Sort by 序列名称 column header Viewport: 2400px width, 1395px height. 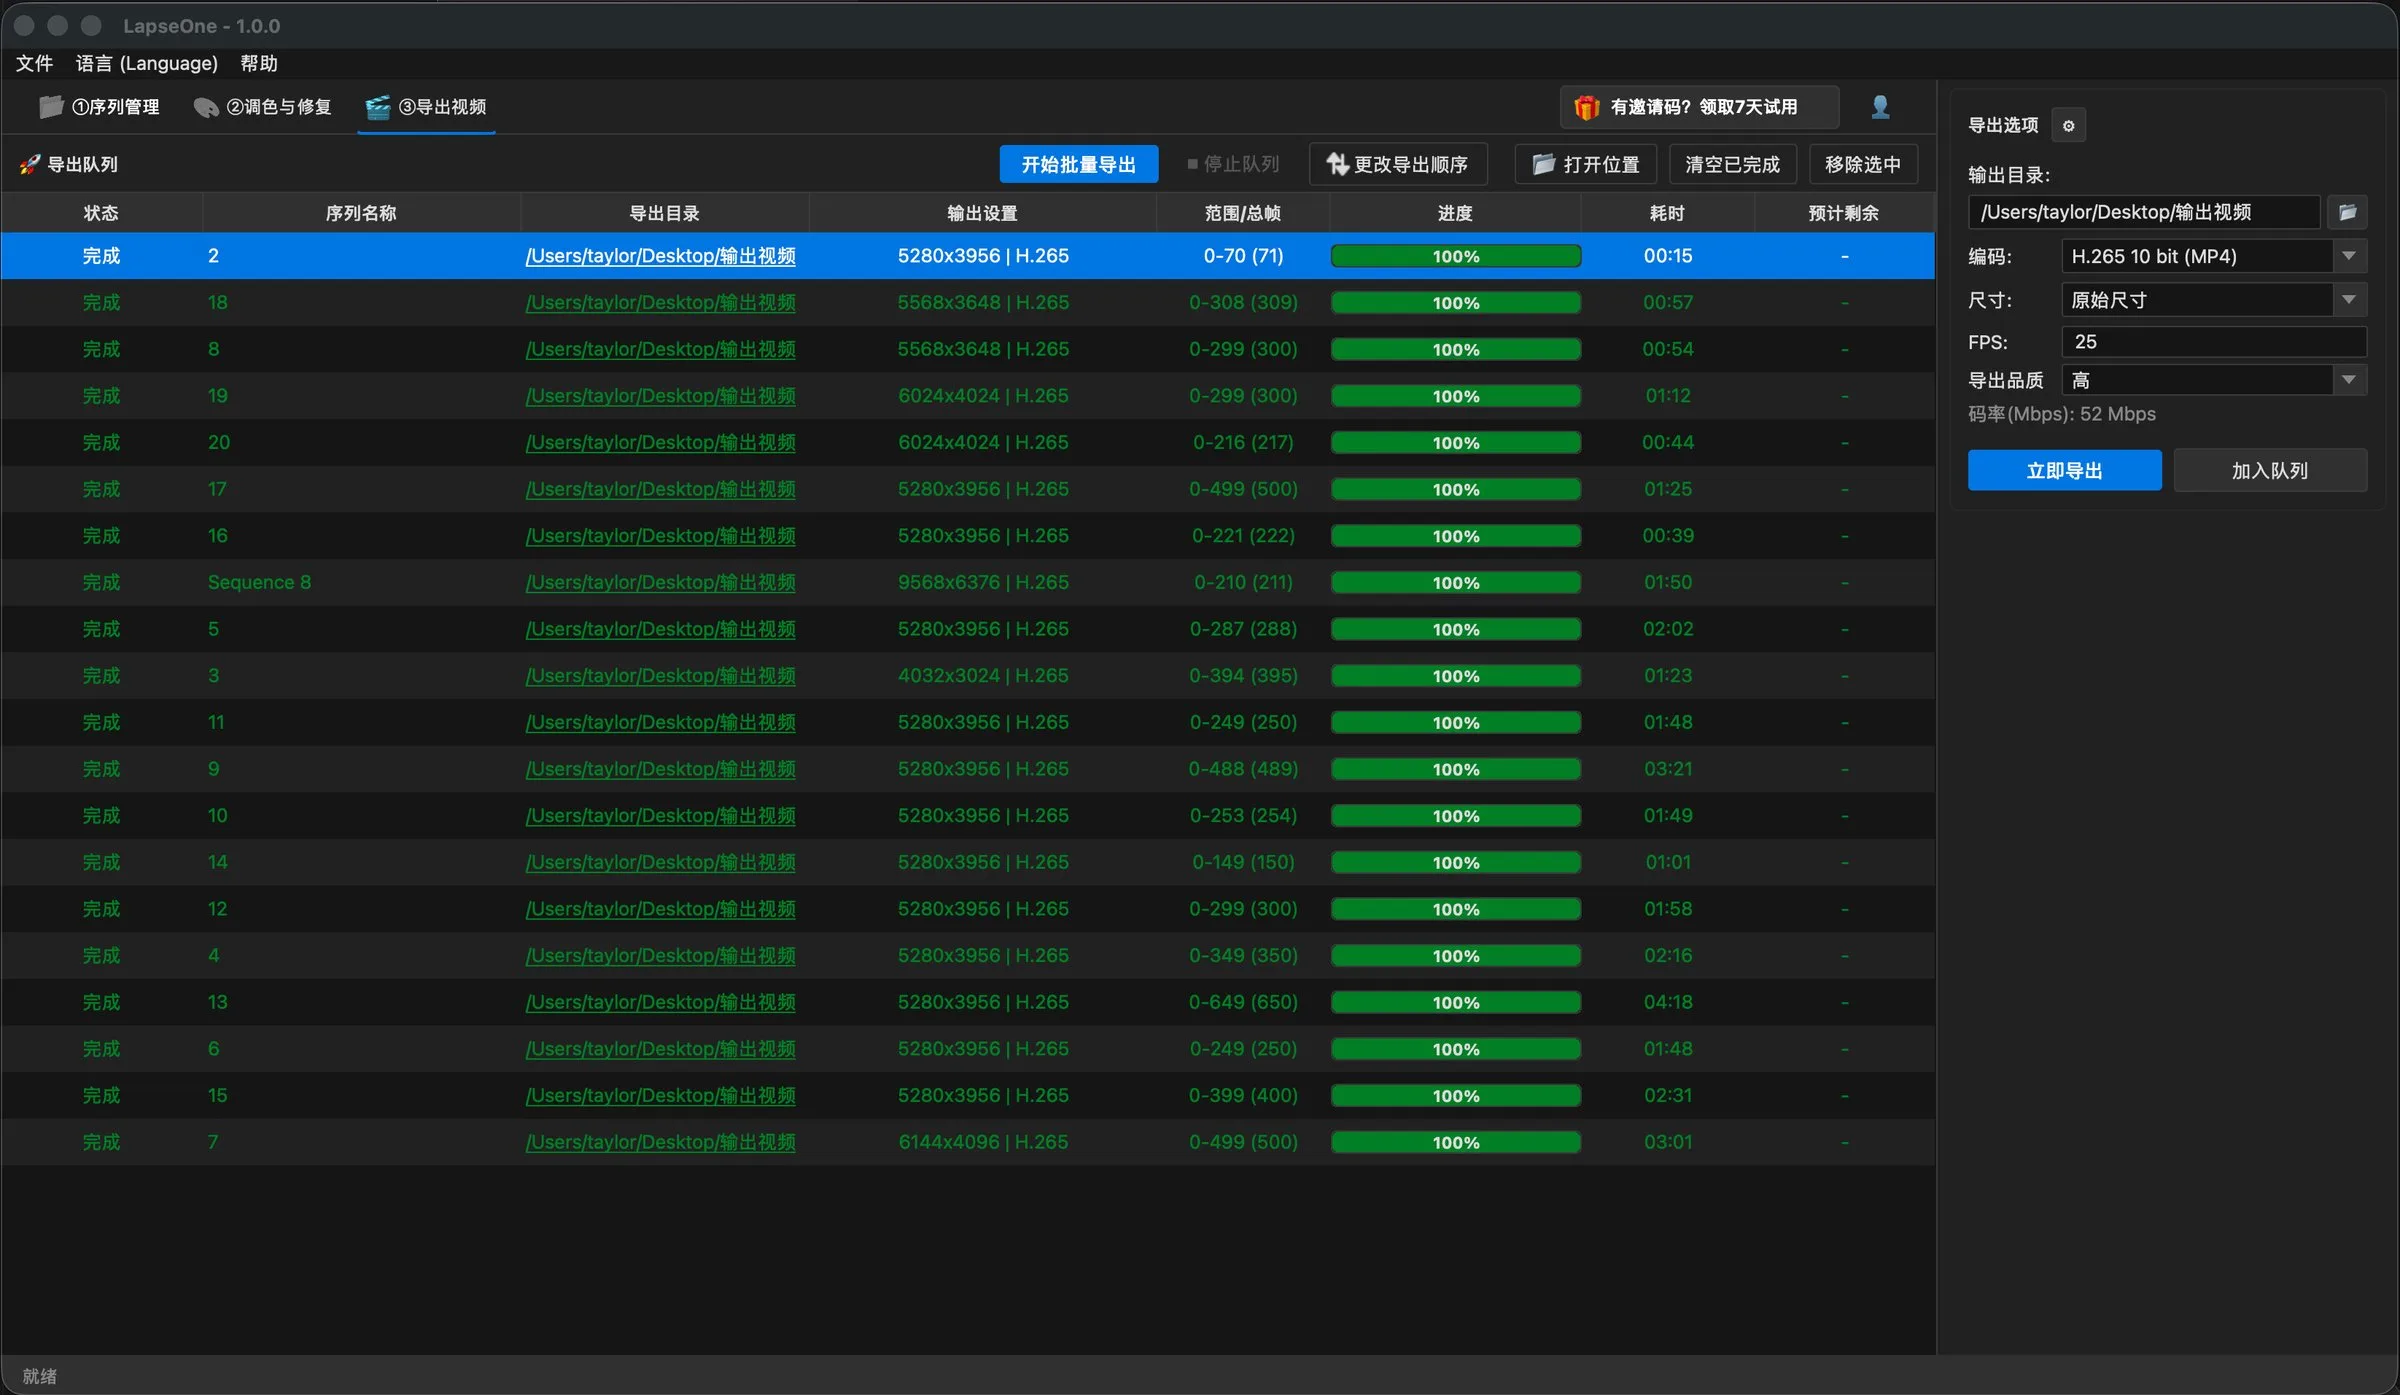click(x=361, y=213)
